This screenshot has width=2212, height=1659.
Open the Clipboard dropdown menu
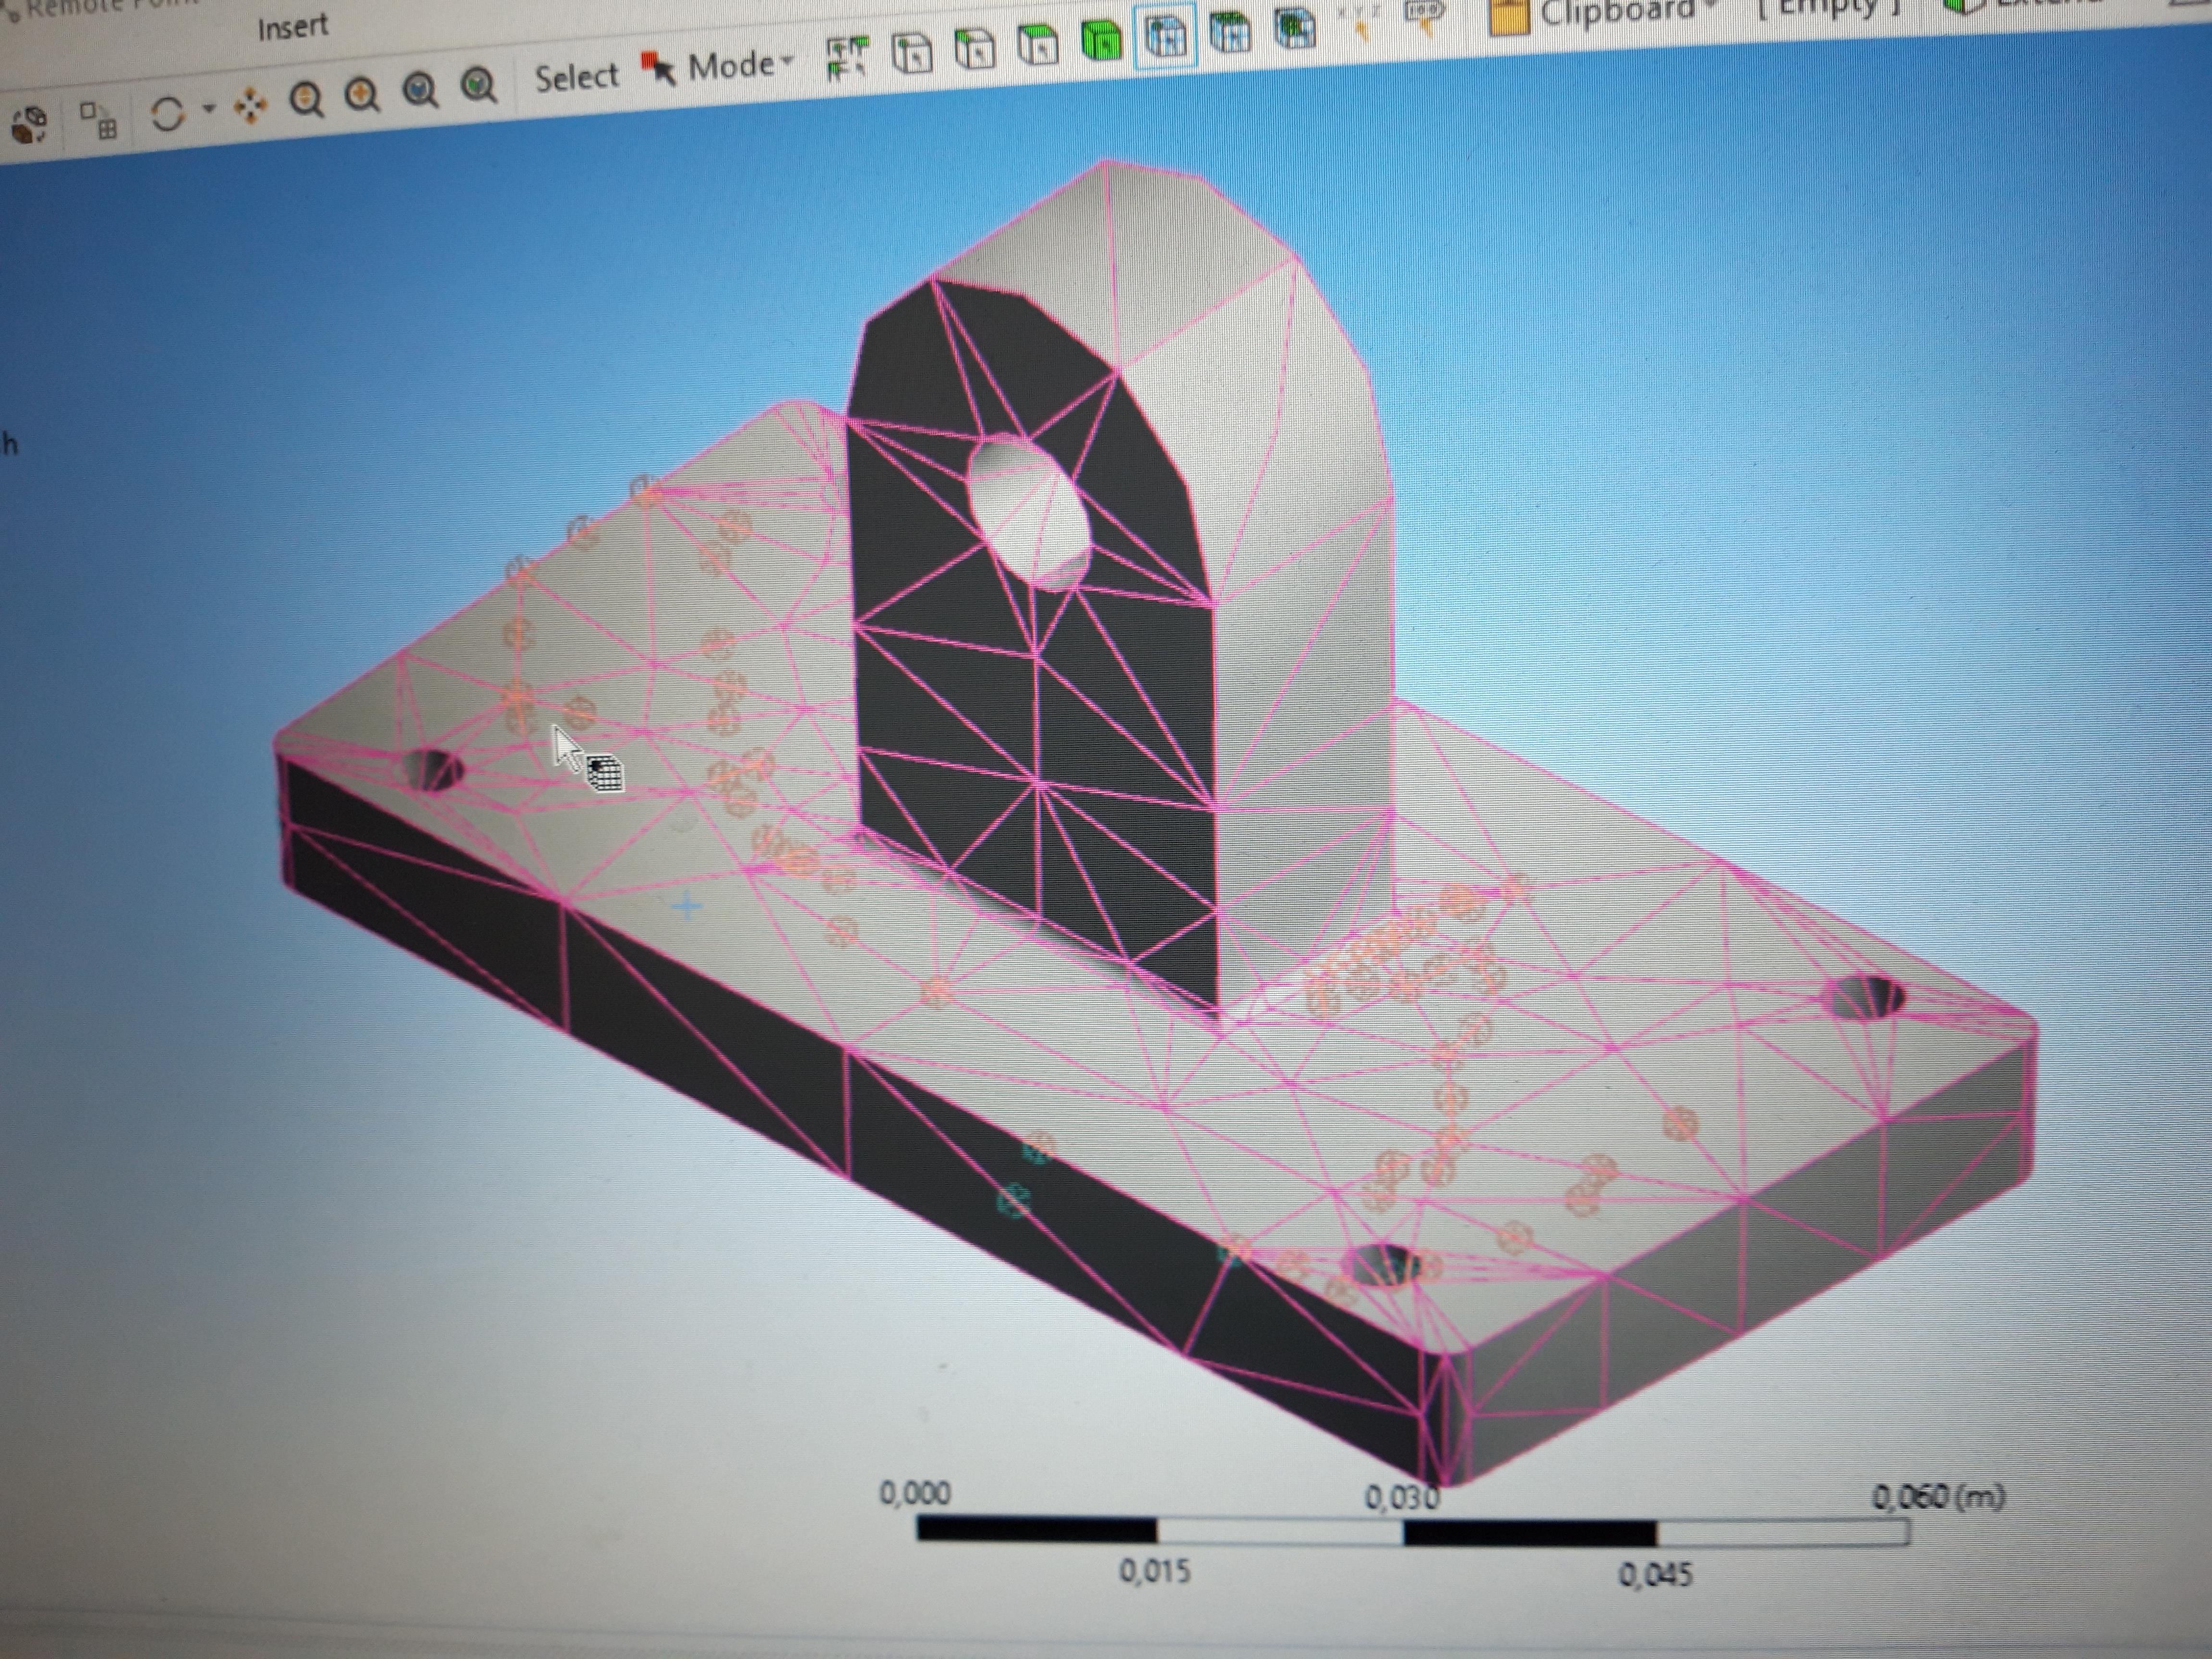[x=1627, y=12]
